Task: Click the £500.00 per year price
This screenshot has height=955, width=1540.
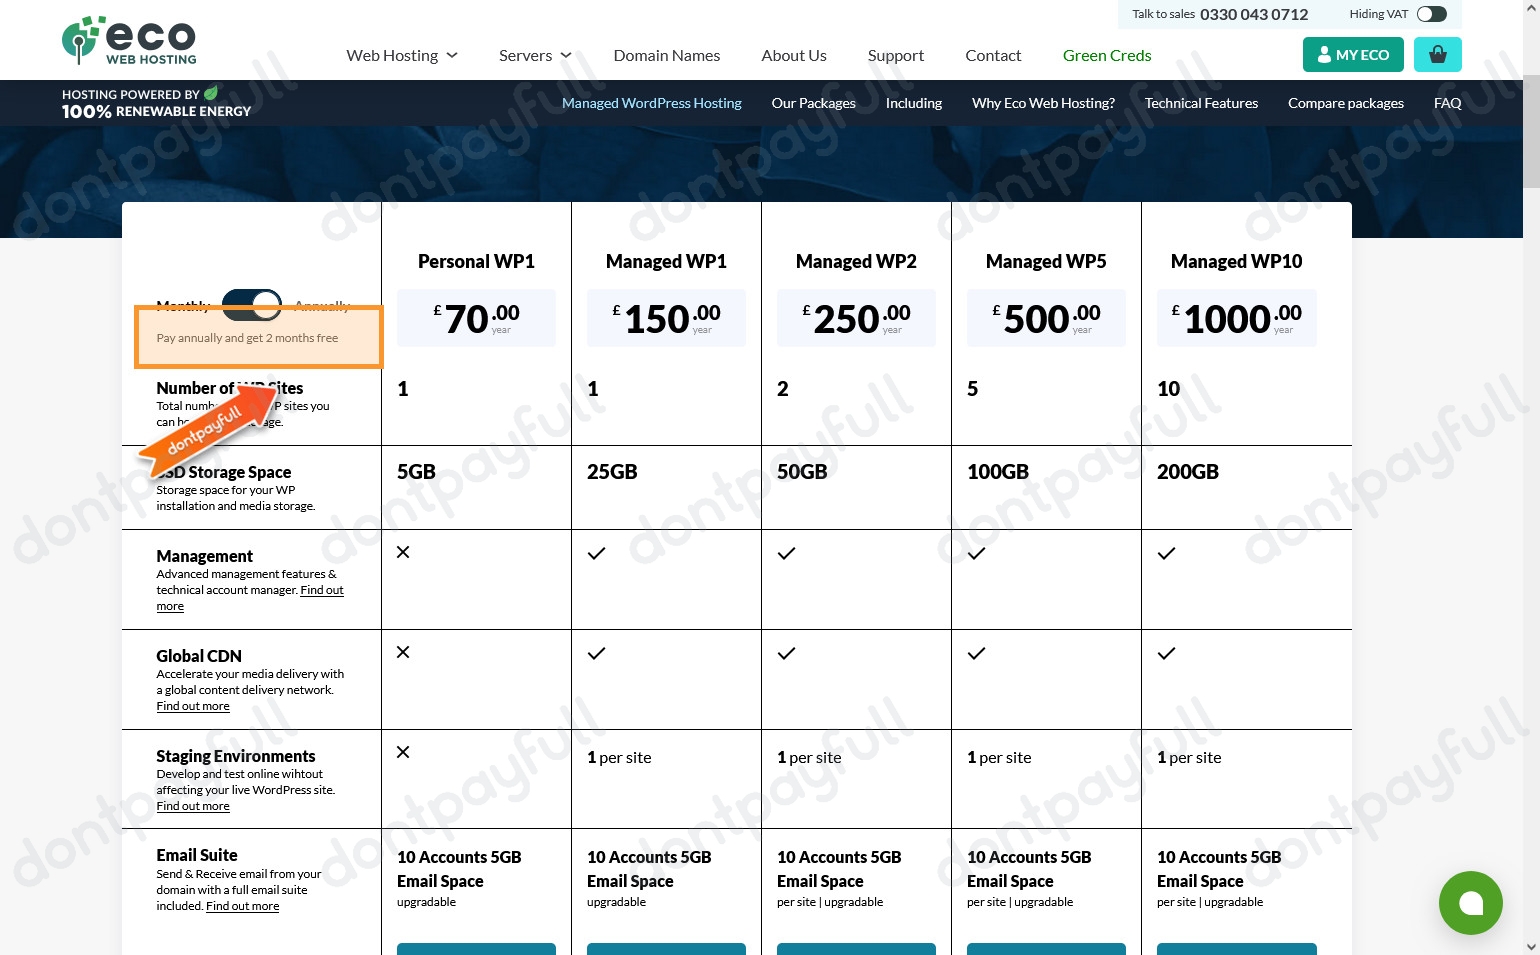Action: point(1046,318)
